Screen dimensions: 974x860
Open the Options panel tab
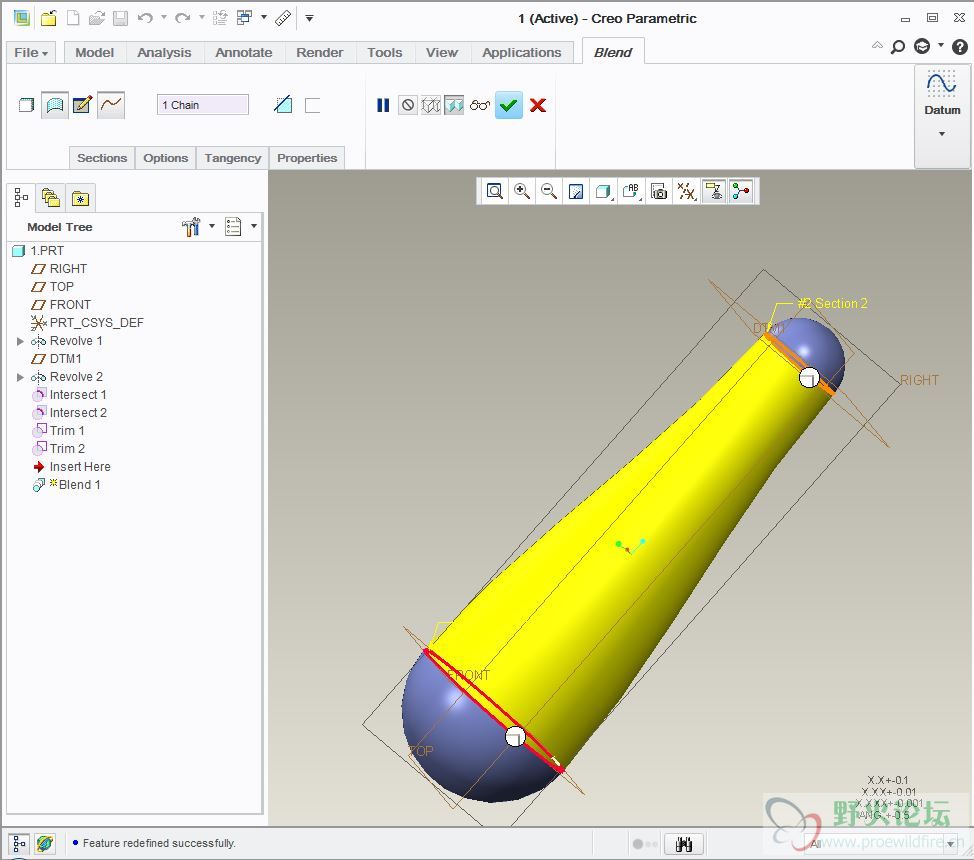point(165,158)
